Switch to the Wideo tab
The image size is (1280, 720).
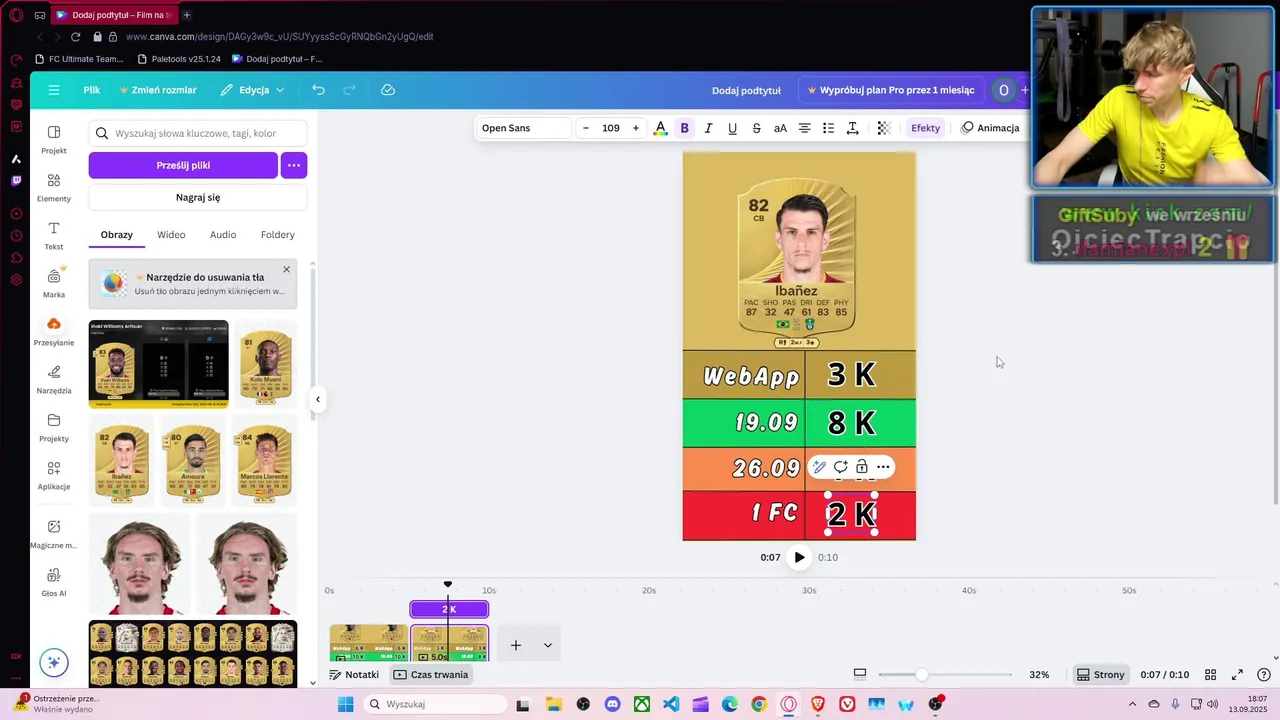171,235
